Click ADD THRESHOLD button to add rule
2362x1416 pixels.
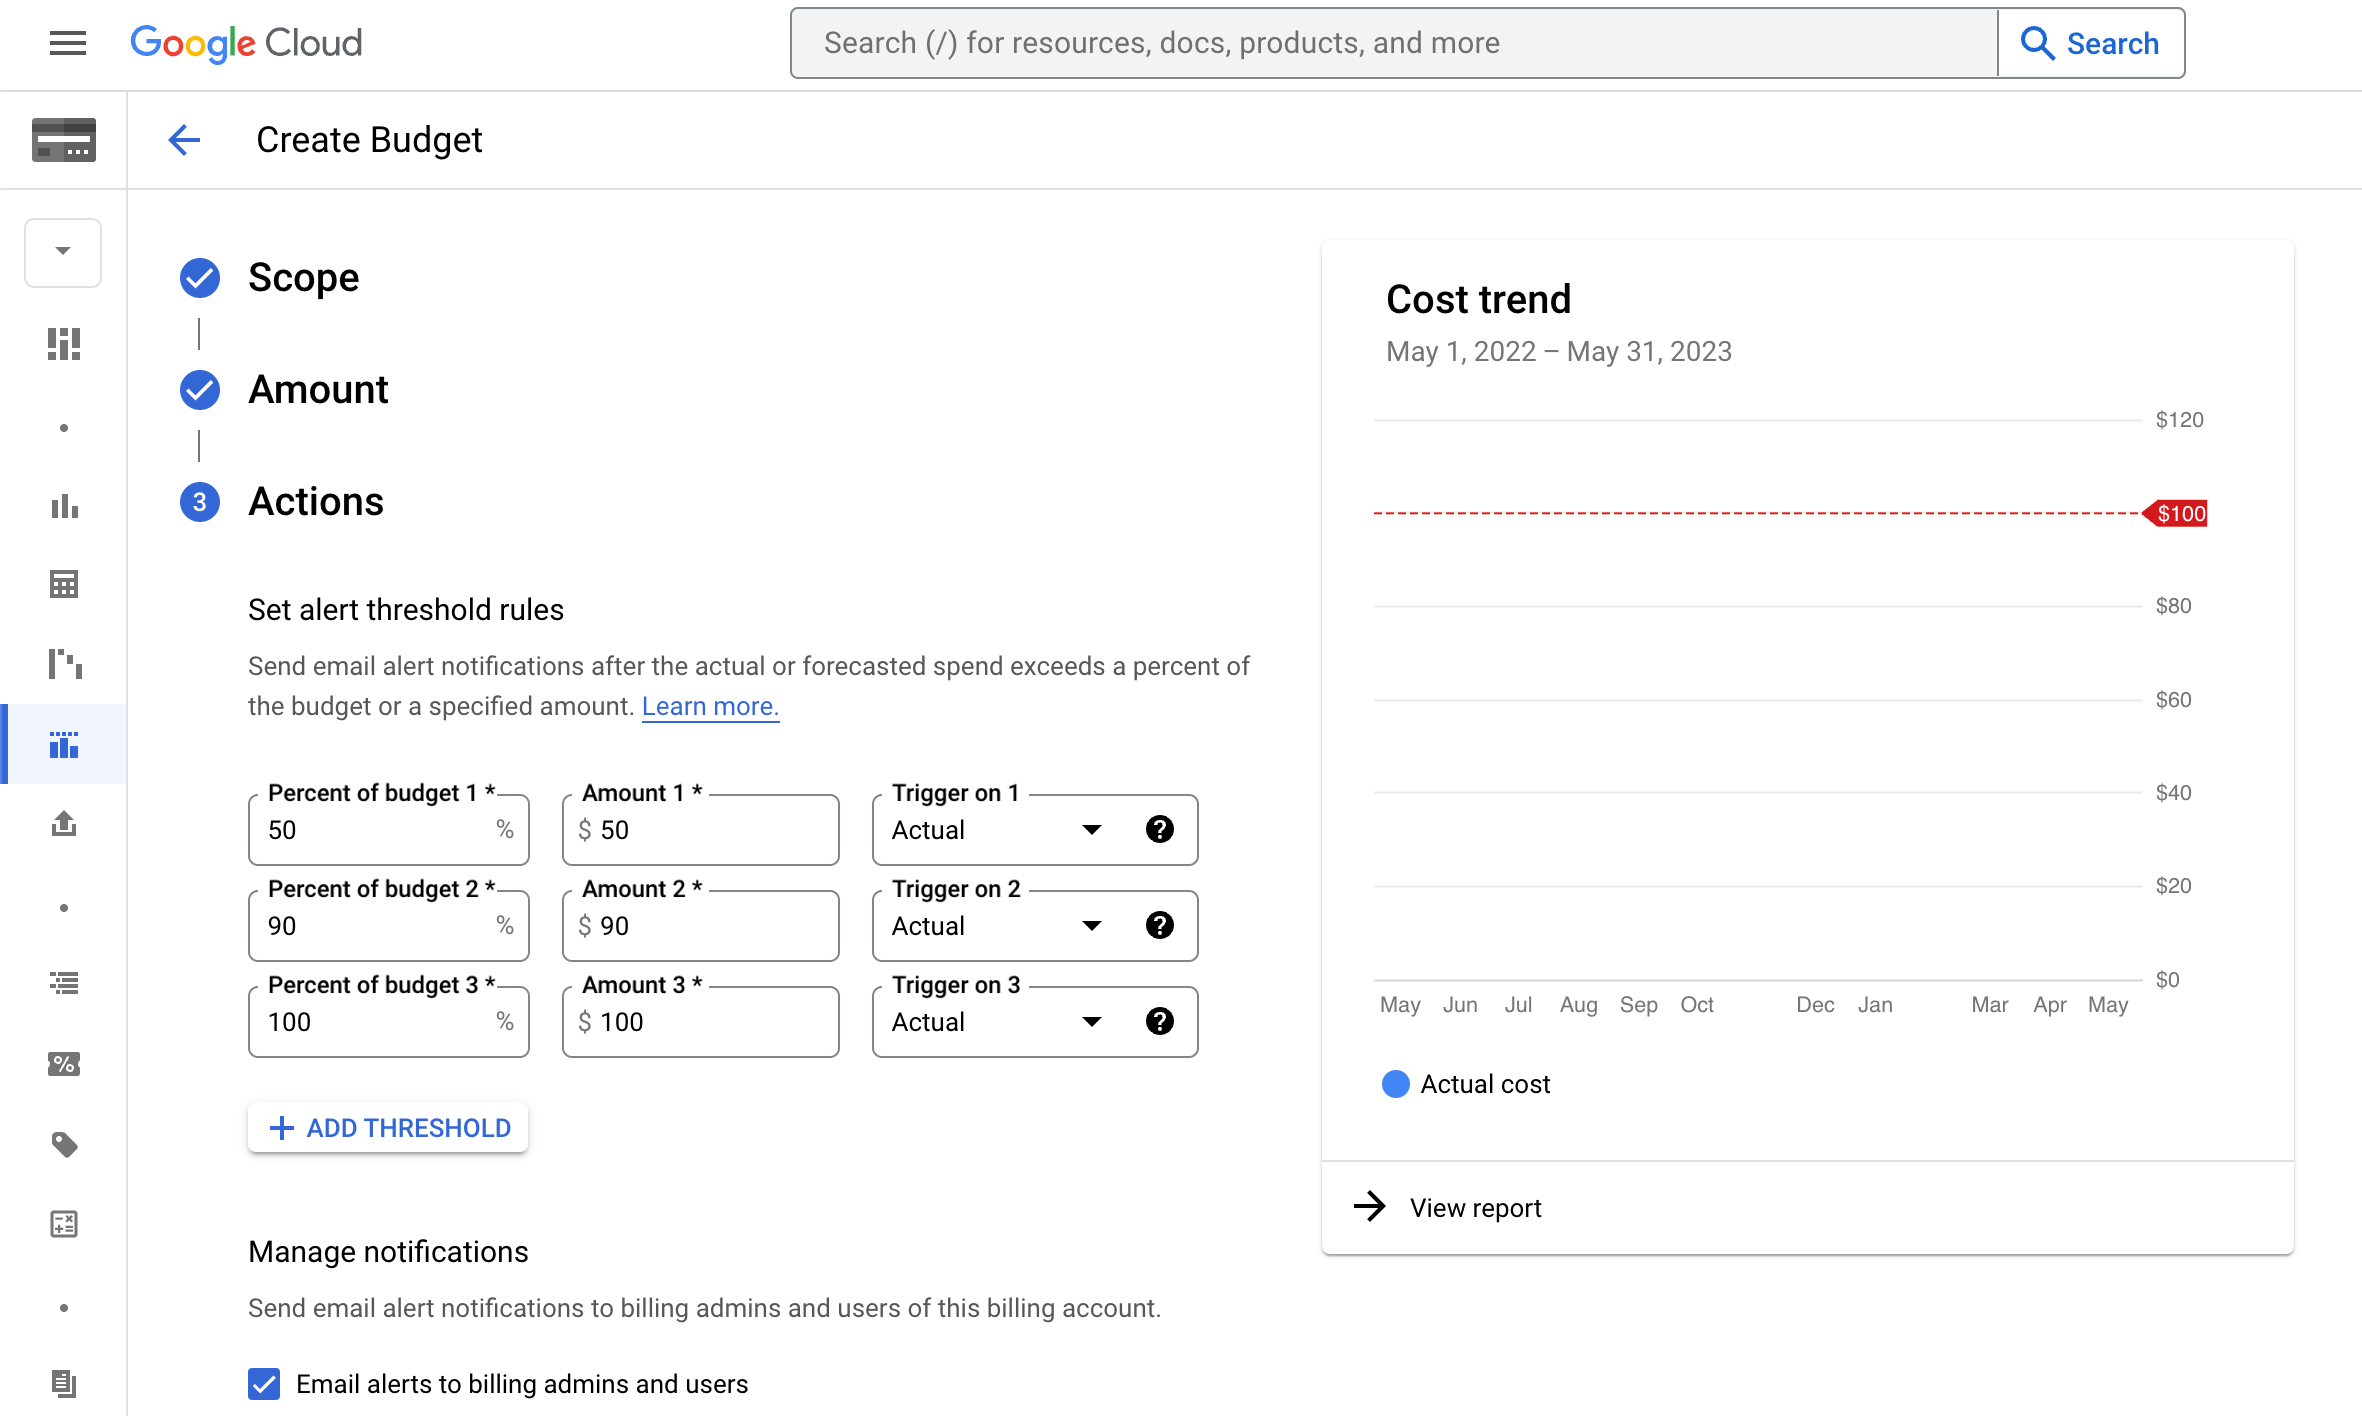387,1126
